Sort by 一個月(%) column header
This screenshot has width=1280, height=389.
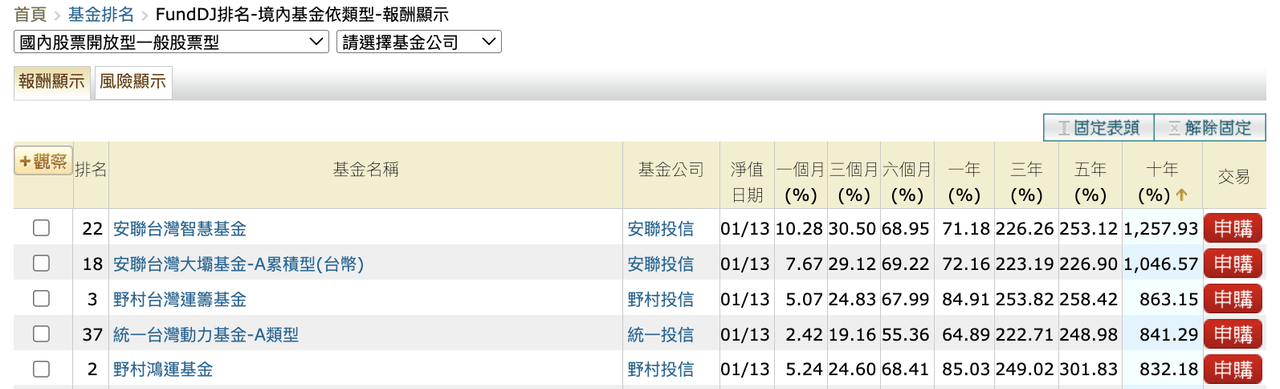point(800,182)
